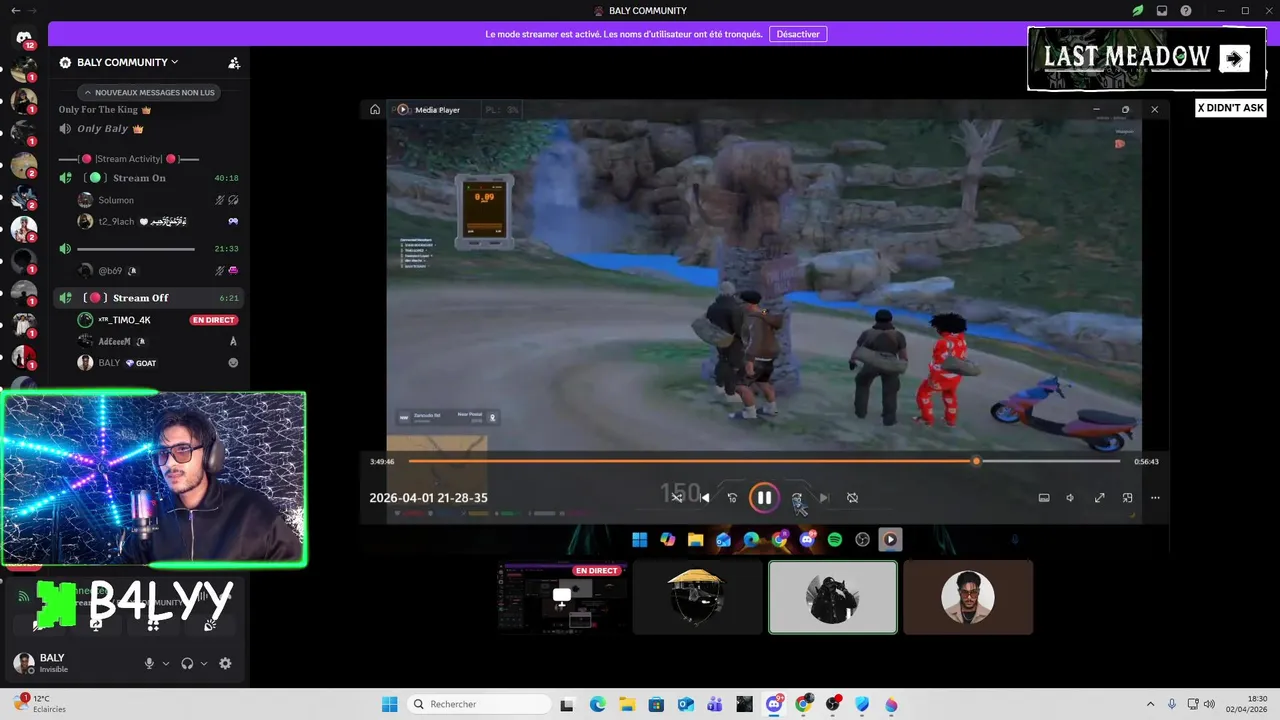
Task: Open headphone output options chevron
Action: click(204, 663)
